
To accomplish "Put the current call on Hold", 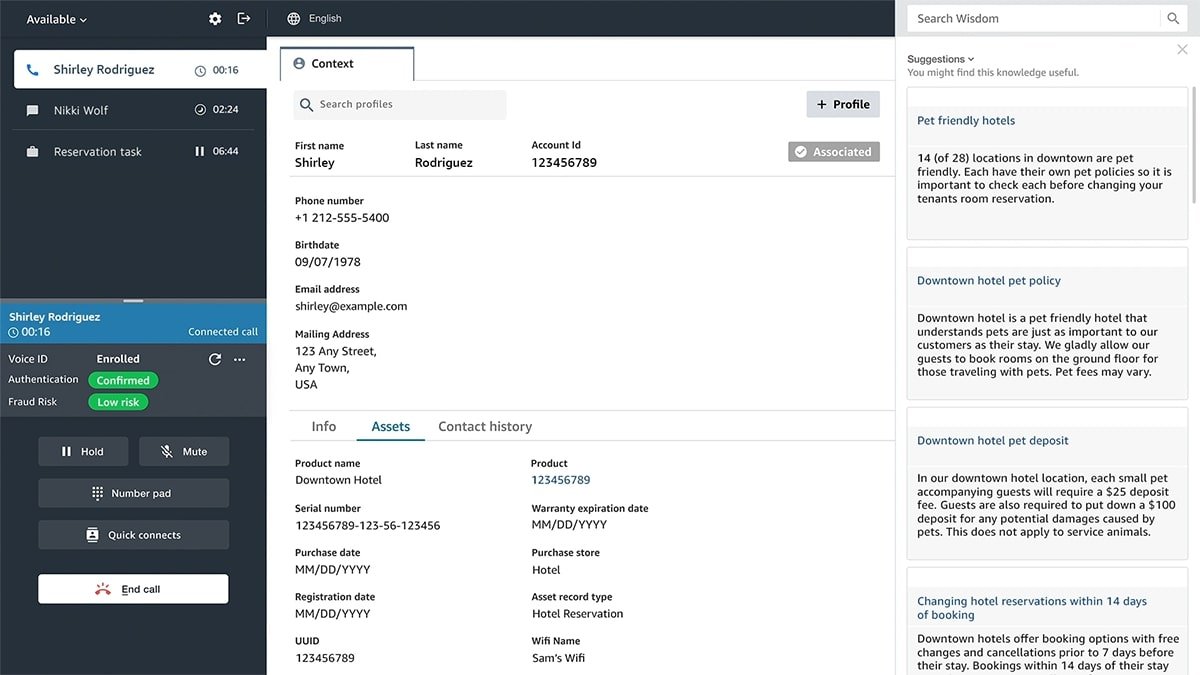I will coord(83,451).
